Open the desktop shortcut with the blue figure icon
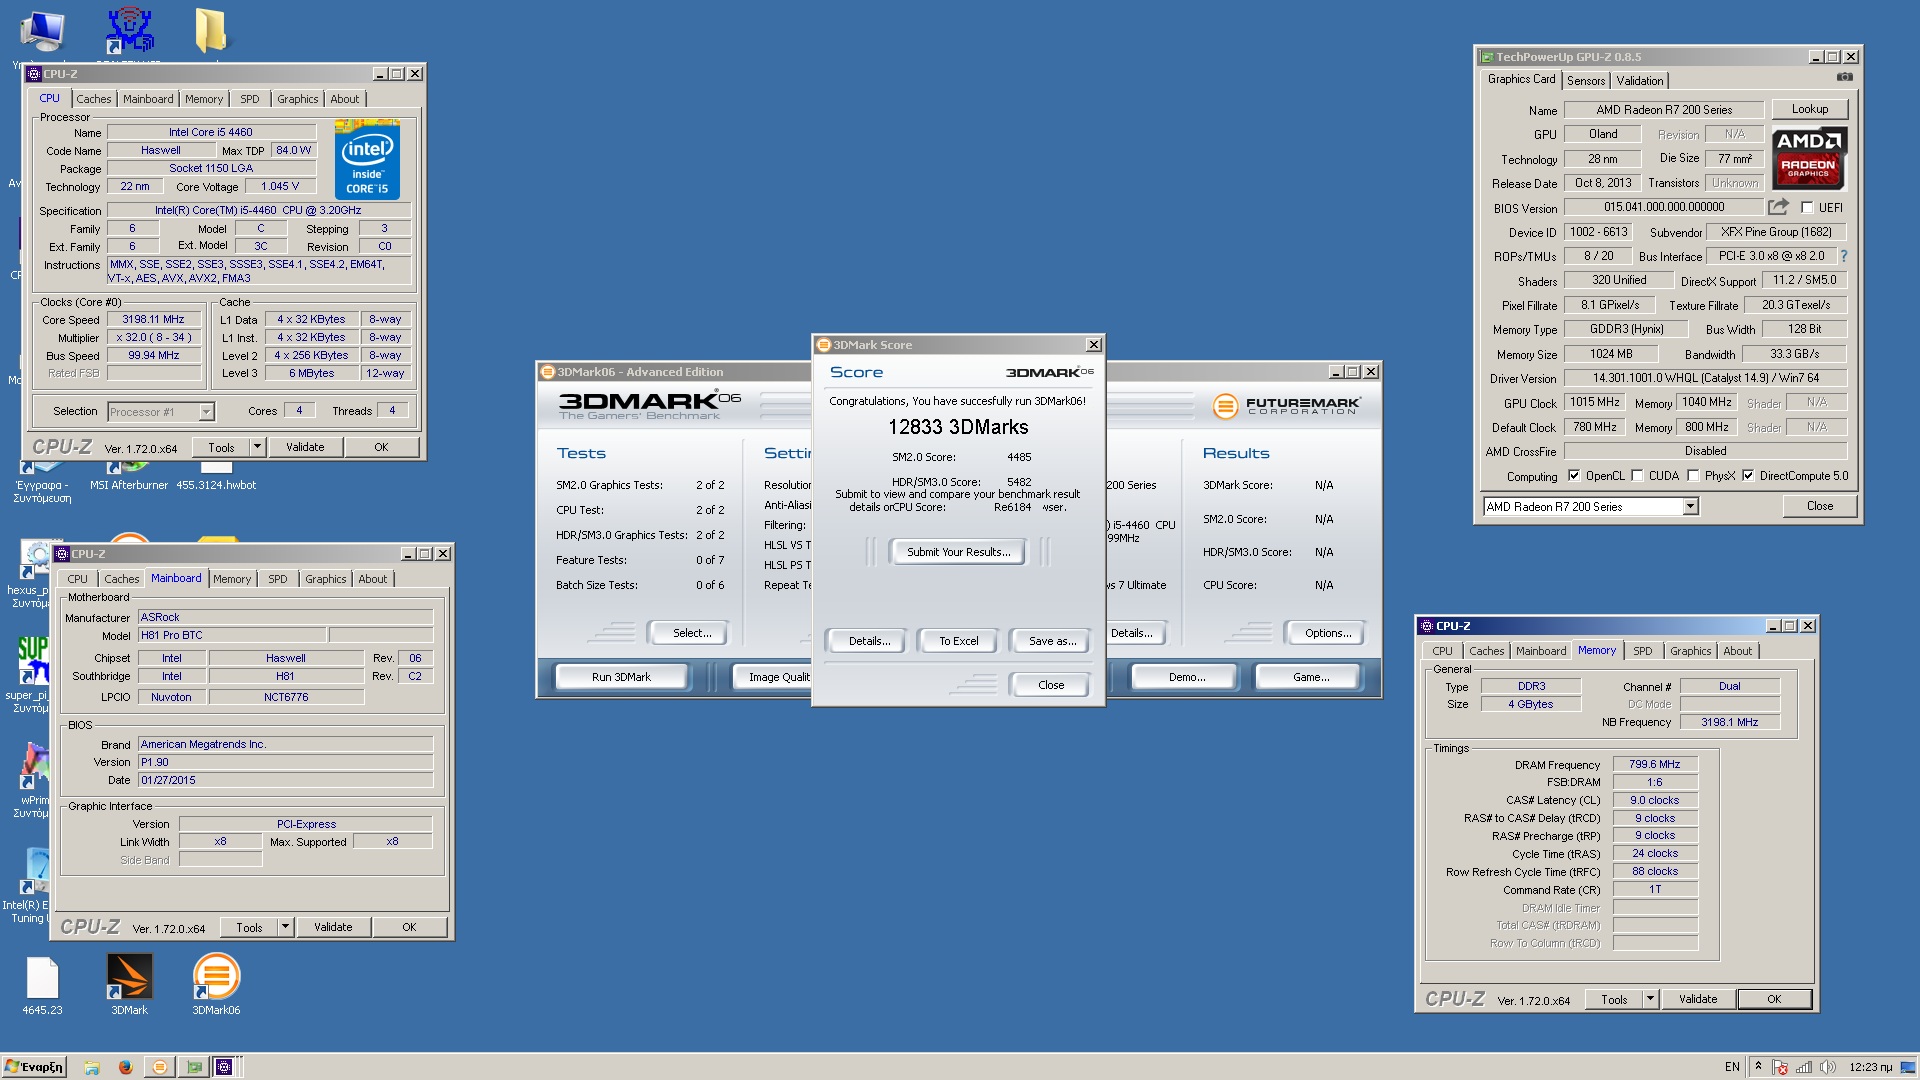This screenshot has width=1920, height=1080. tap(130, 30)
